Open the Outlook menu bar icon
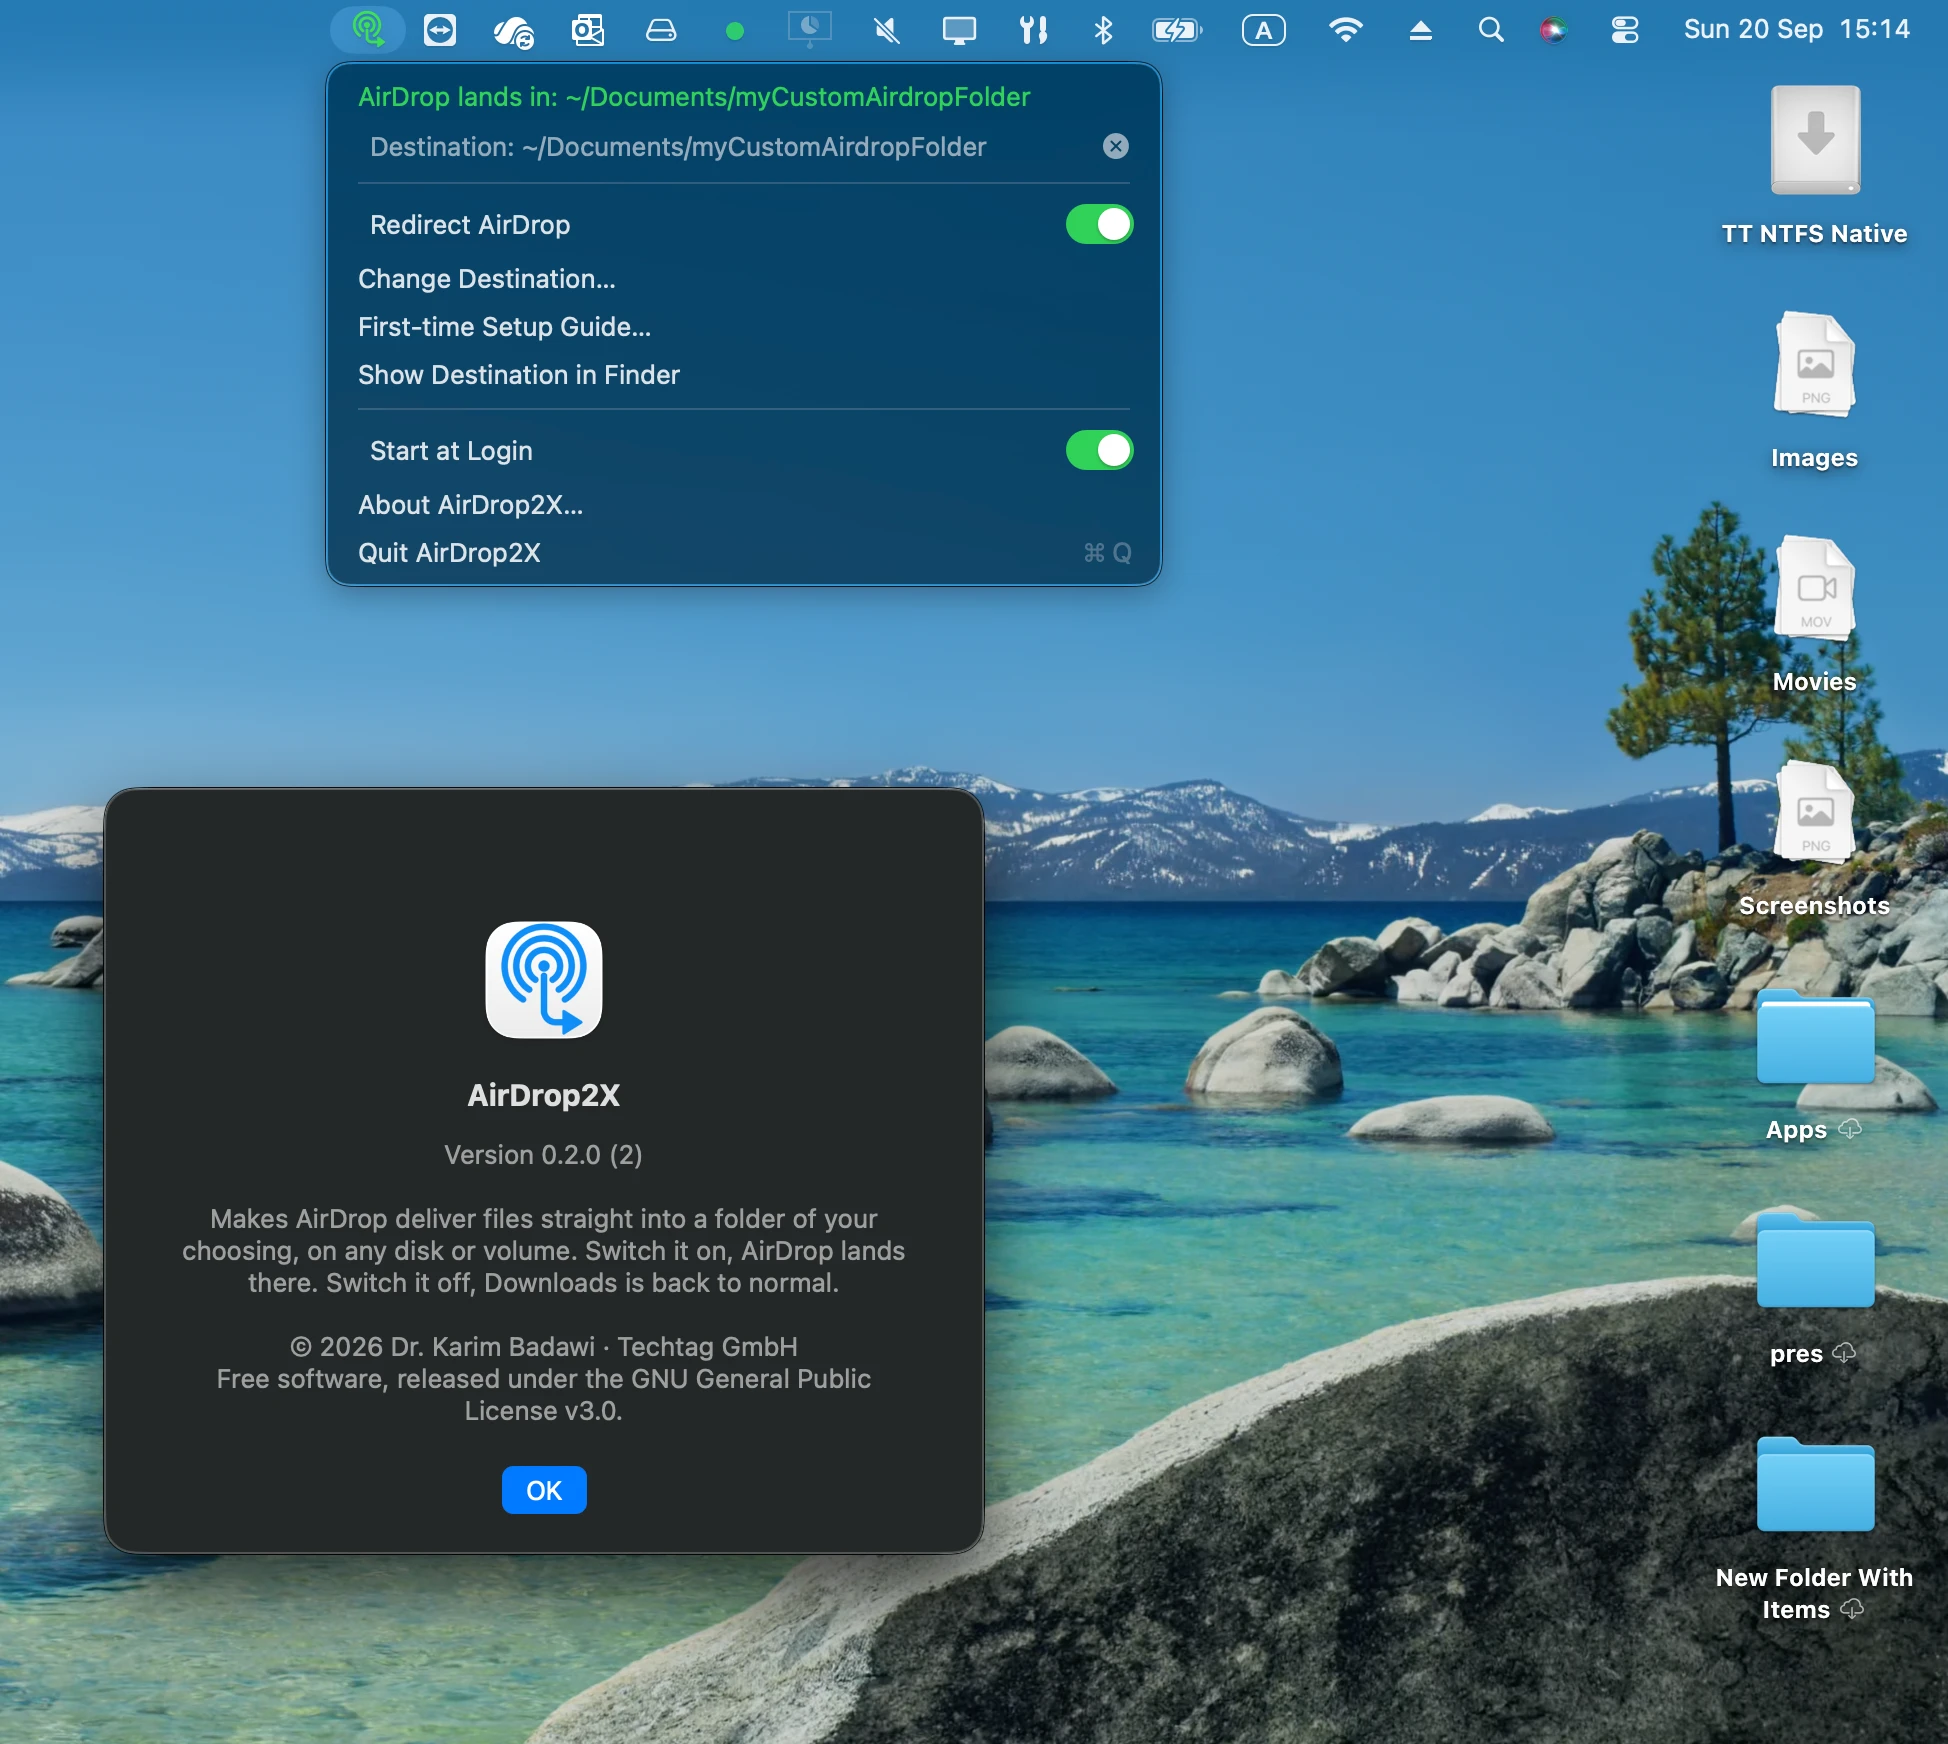This screenshot has height=1744, width=1948. [x=587, y=30]
